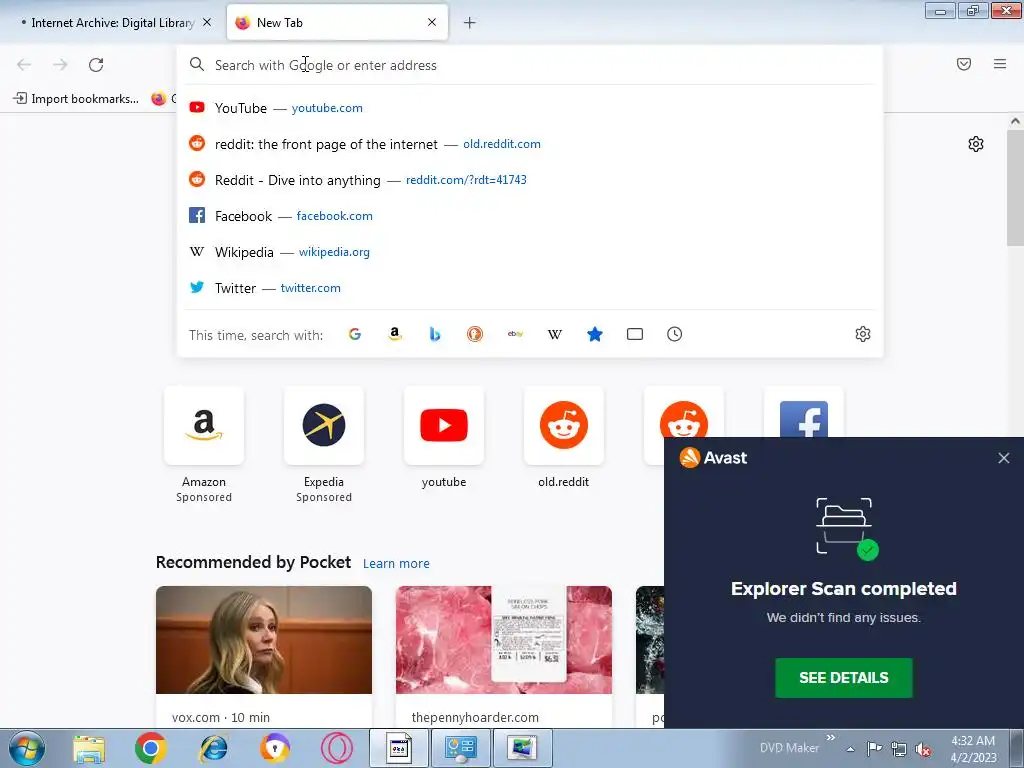Expand the taskbar toolbar chevron
The height and width of the screenshot is (768, 1024).
click(831, 738)
